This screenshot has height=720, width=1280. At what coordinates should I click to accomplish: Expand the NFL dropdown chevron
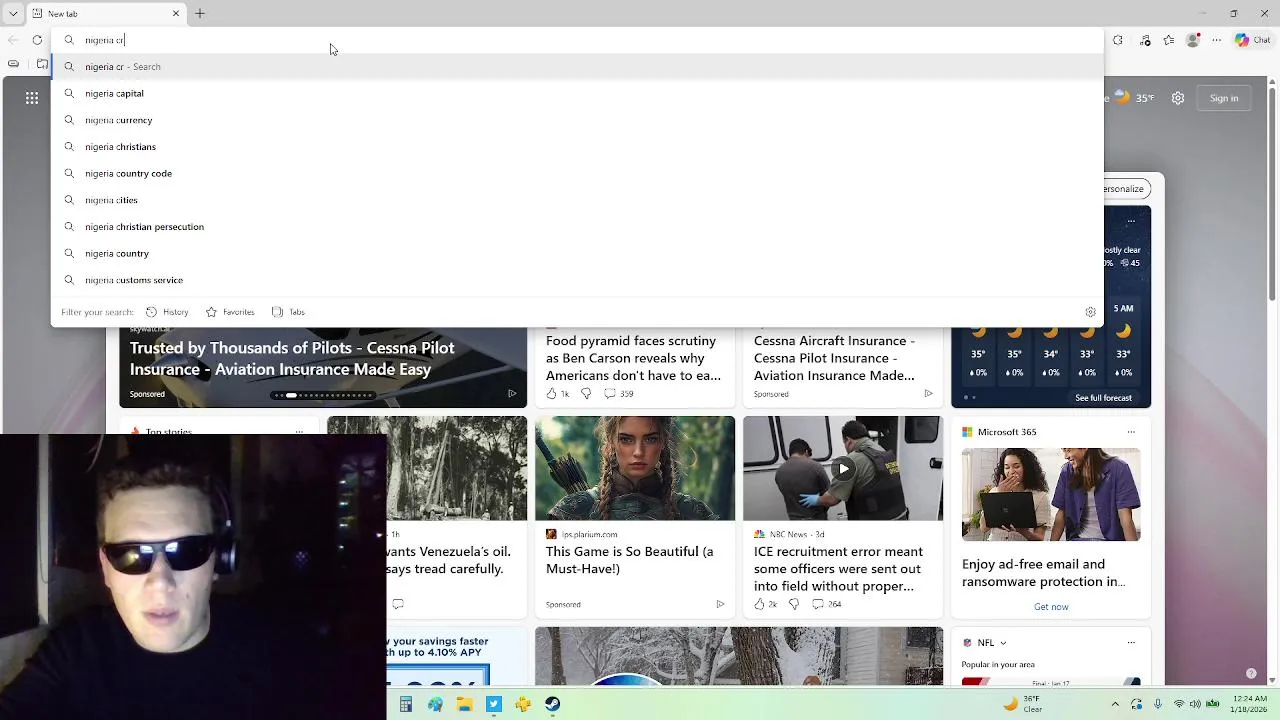1003,643
